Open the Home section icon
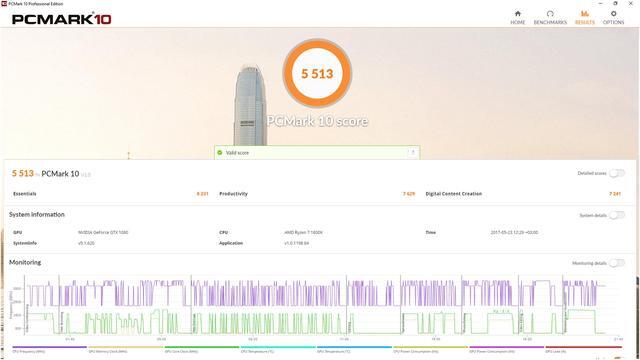 tap(518, 14)
